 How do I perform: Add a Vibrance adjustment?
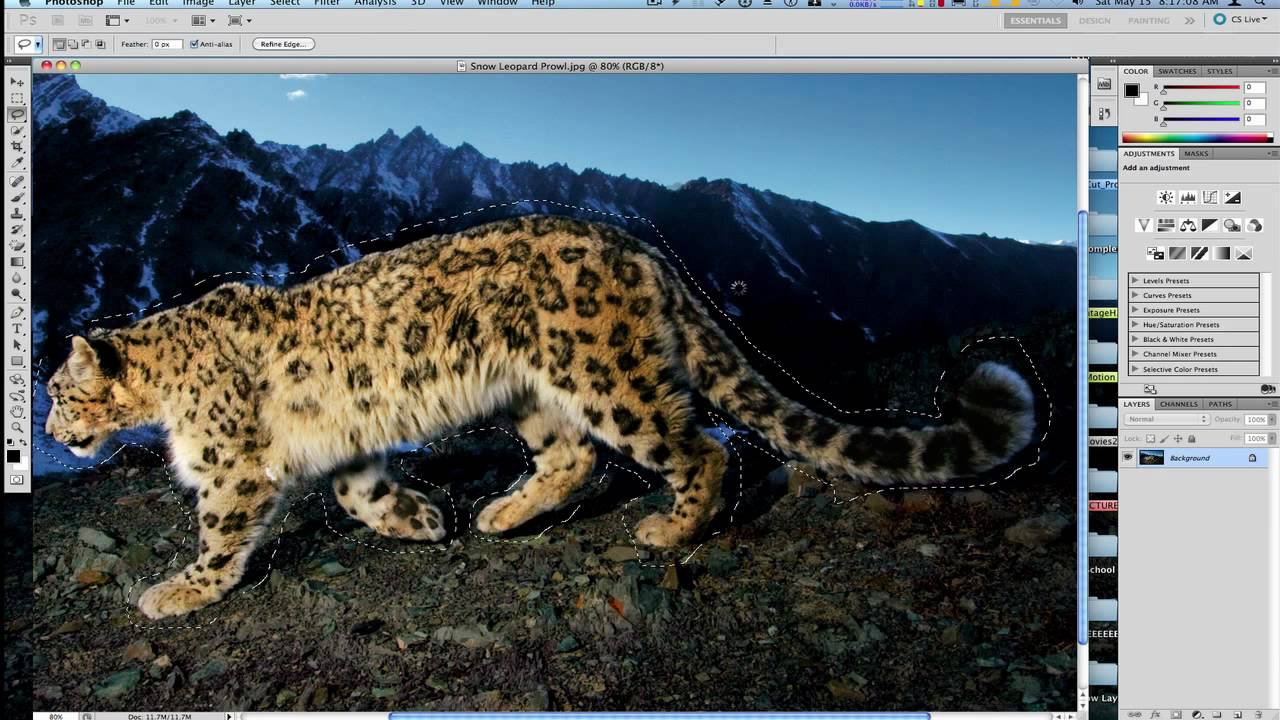(1144, 226)
